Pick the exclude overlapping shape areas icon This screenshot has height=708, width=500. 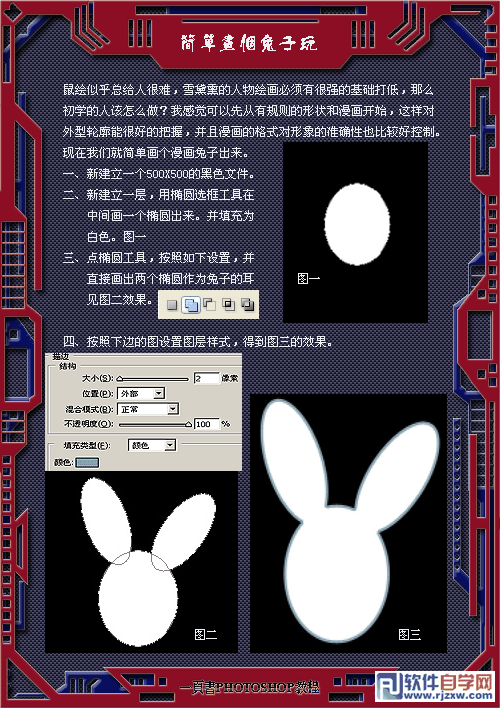pos(247,305)
